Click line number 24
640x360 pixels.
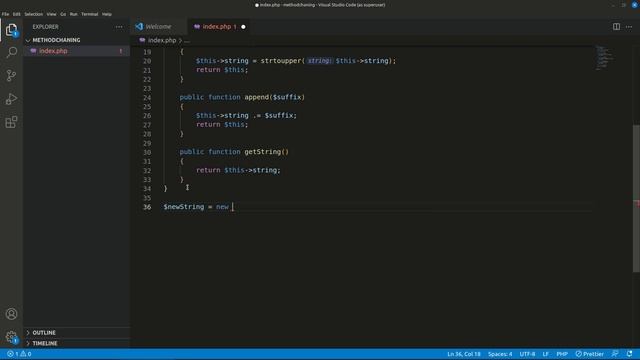pos(147,98)
